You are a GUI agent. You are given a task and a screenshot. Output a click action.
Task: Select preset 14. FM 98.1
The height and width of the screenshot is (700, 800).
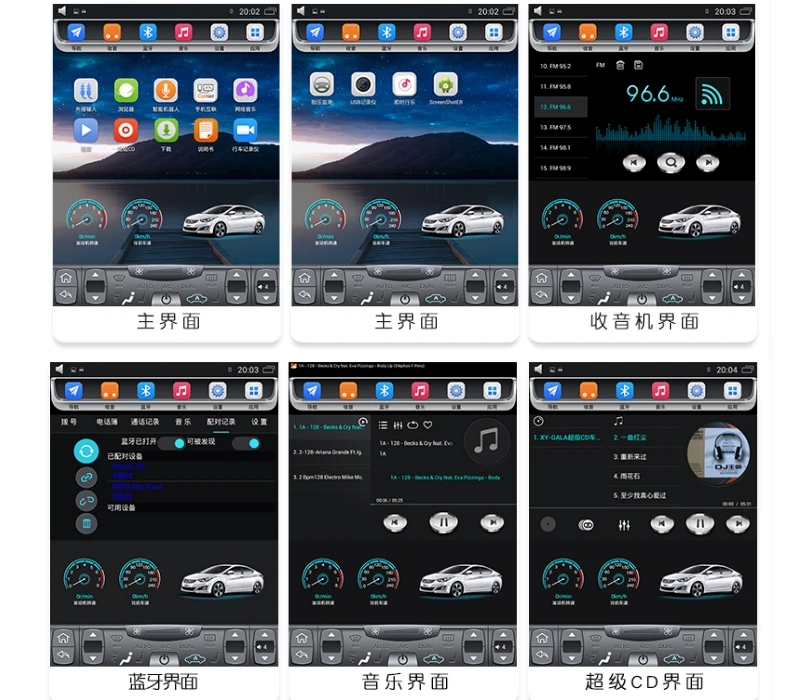(x=561, y=148)
